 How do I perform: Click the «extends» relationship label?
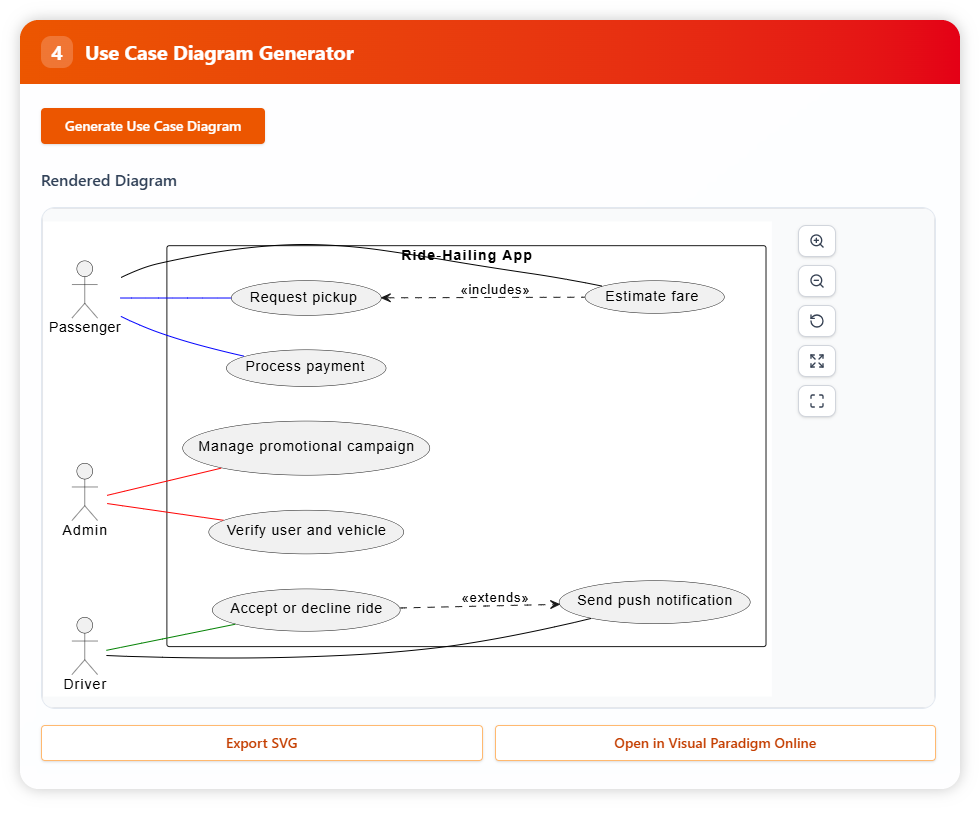click(495, 598)
